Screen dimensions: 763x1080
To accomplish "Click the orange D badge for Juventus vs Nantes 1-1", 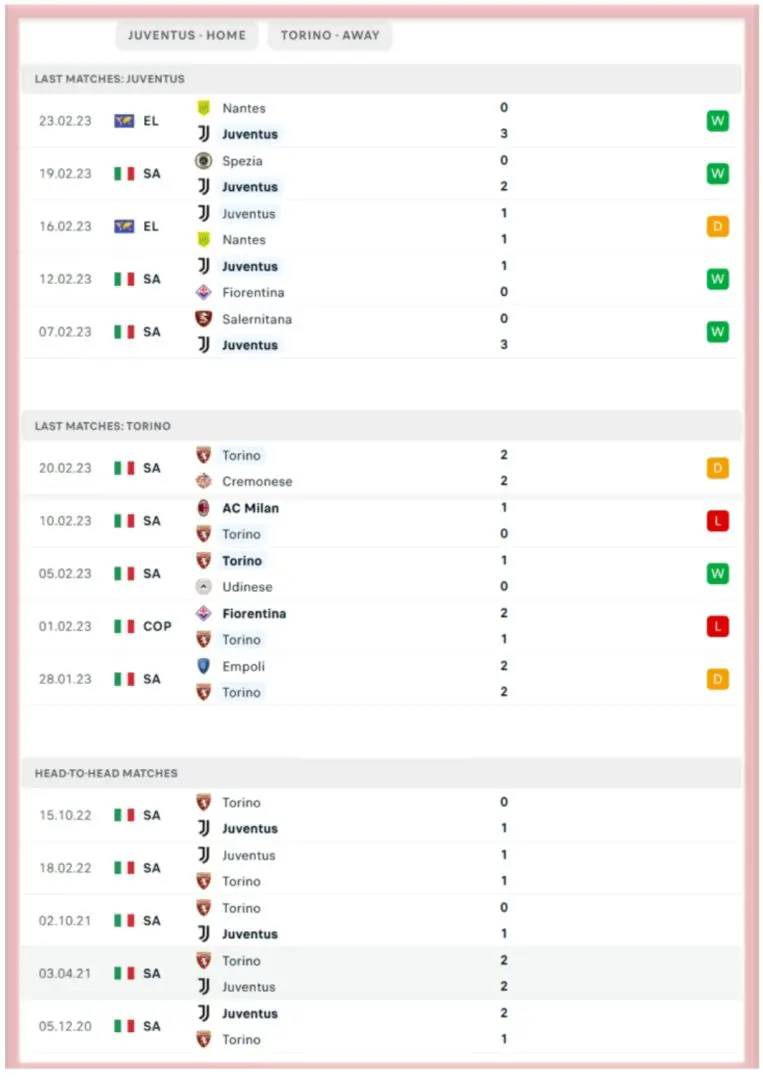I will click(717, 227).
